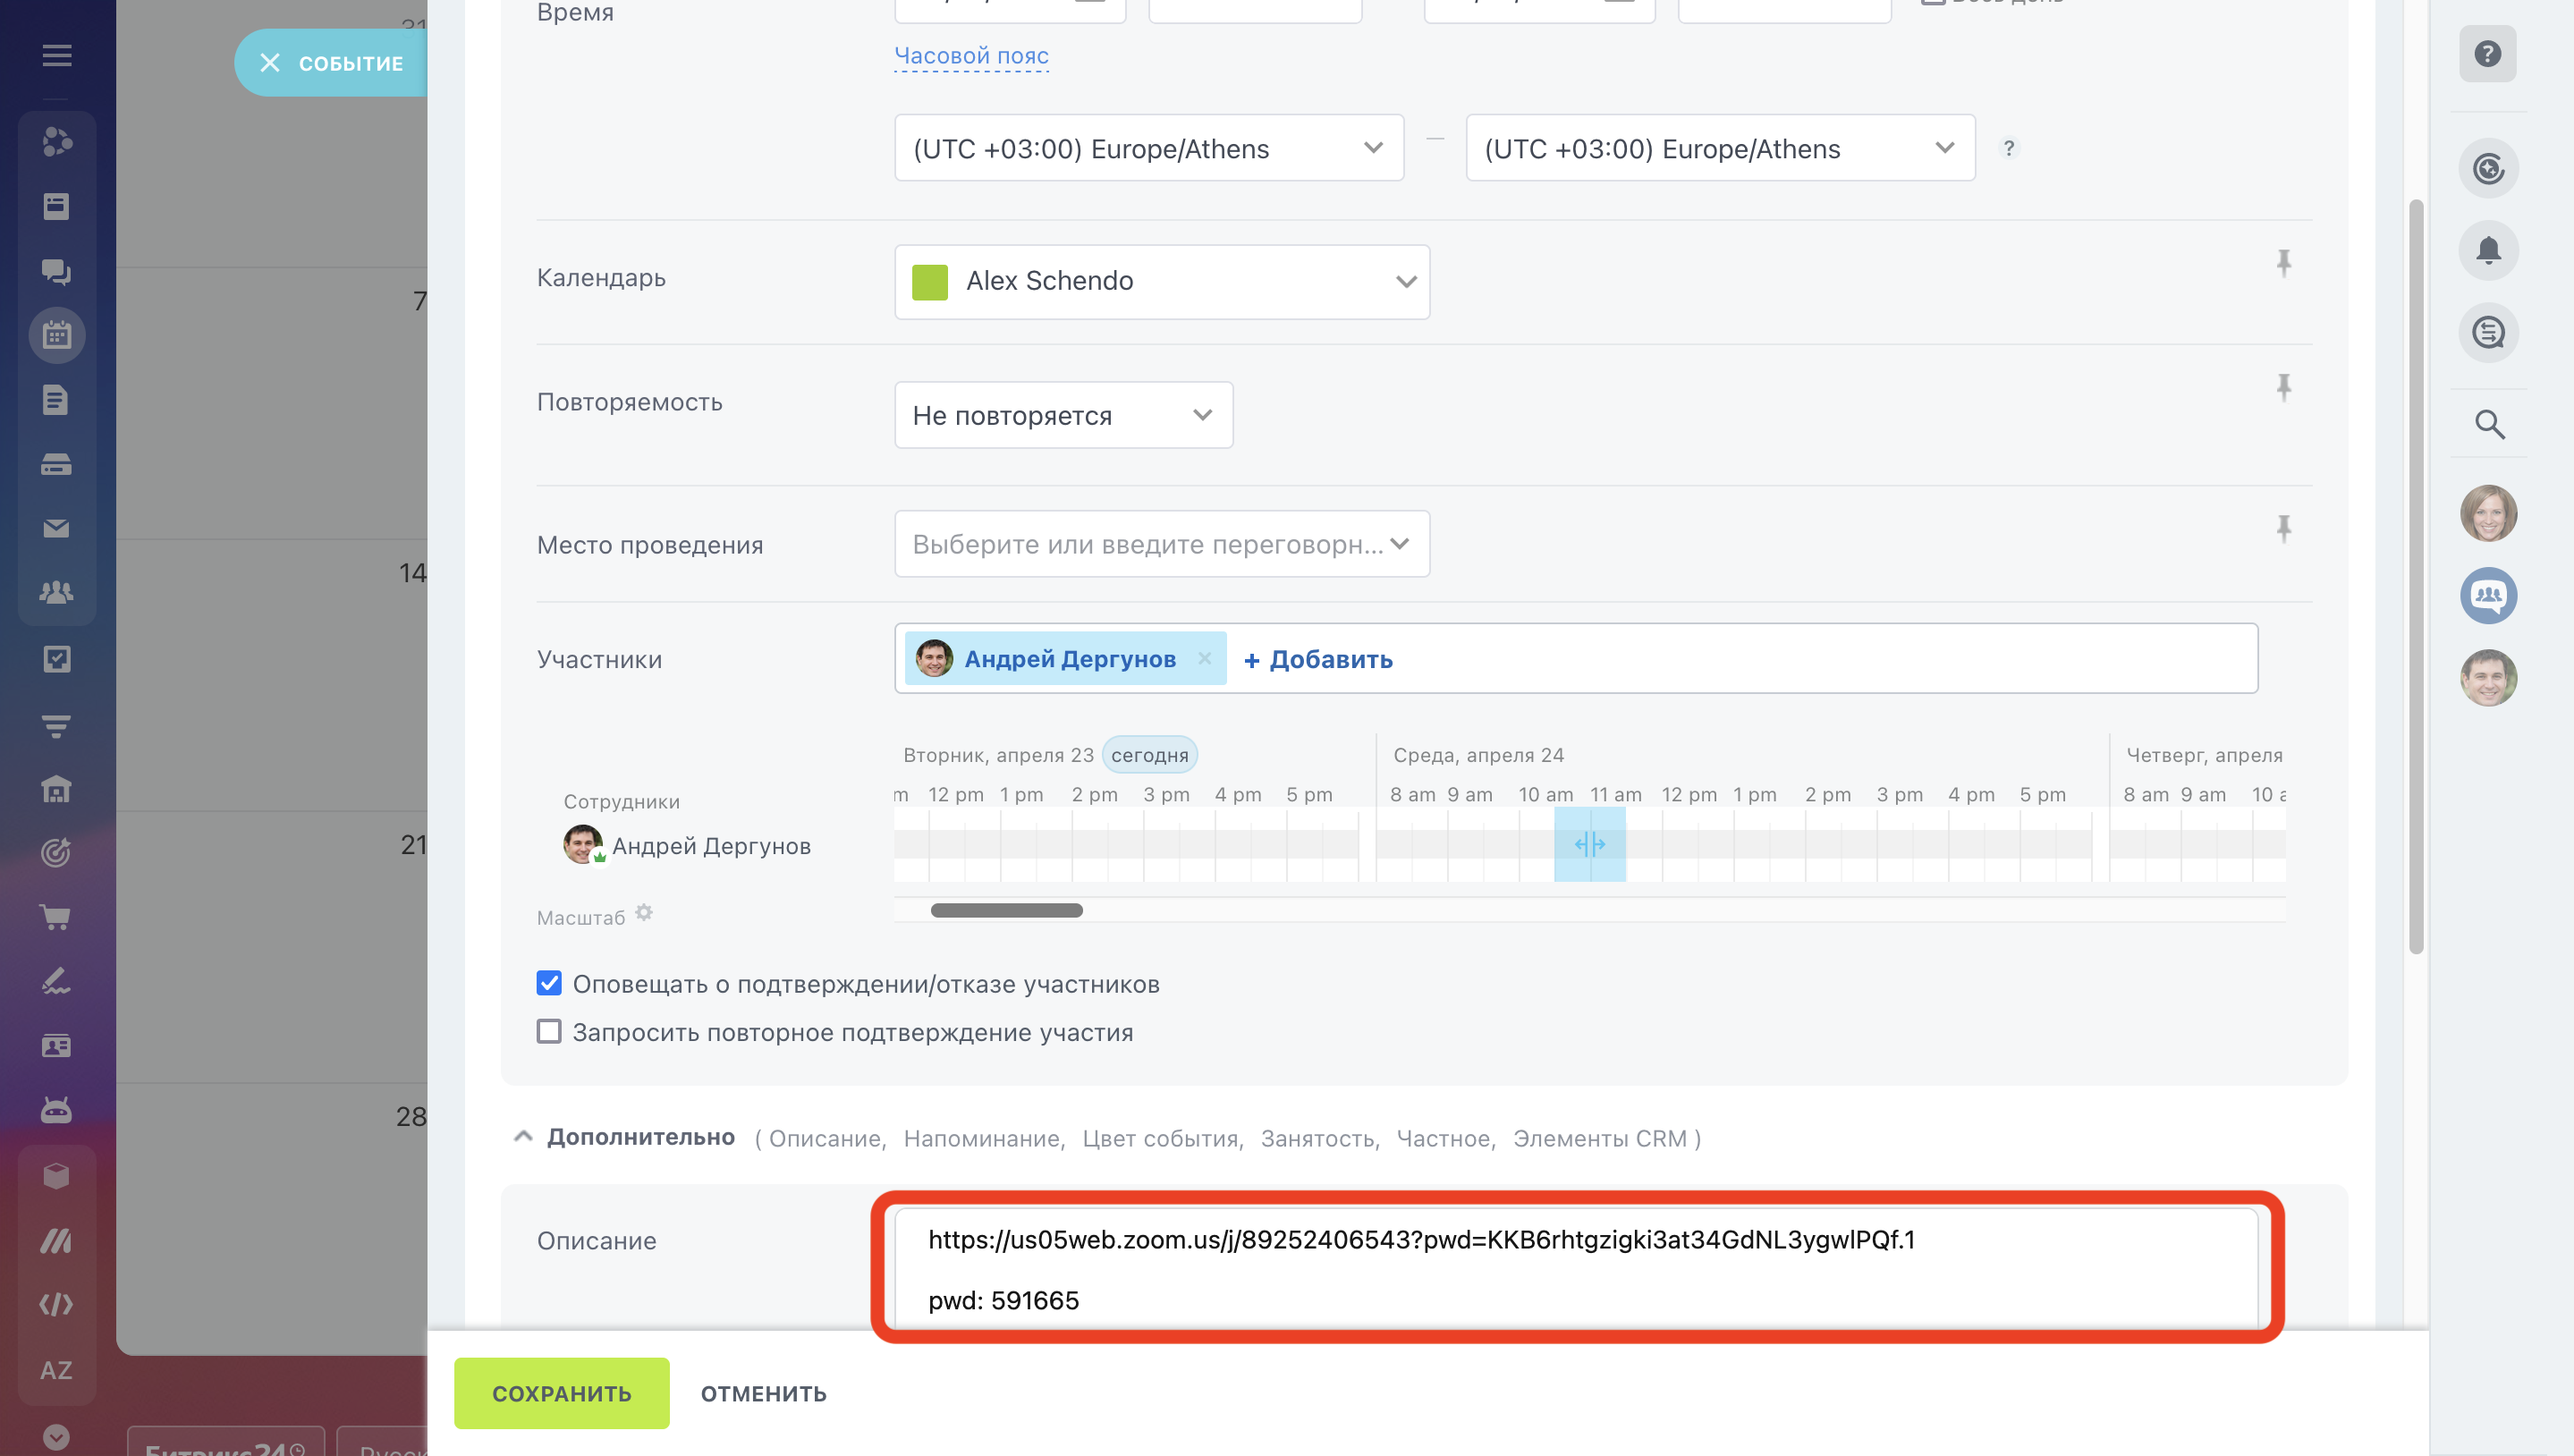2574x1456 pixels.
Task: Open the Alex Schendo calendar dropdown
Action: (1161, 281)
